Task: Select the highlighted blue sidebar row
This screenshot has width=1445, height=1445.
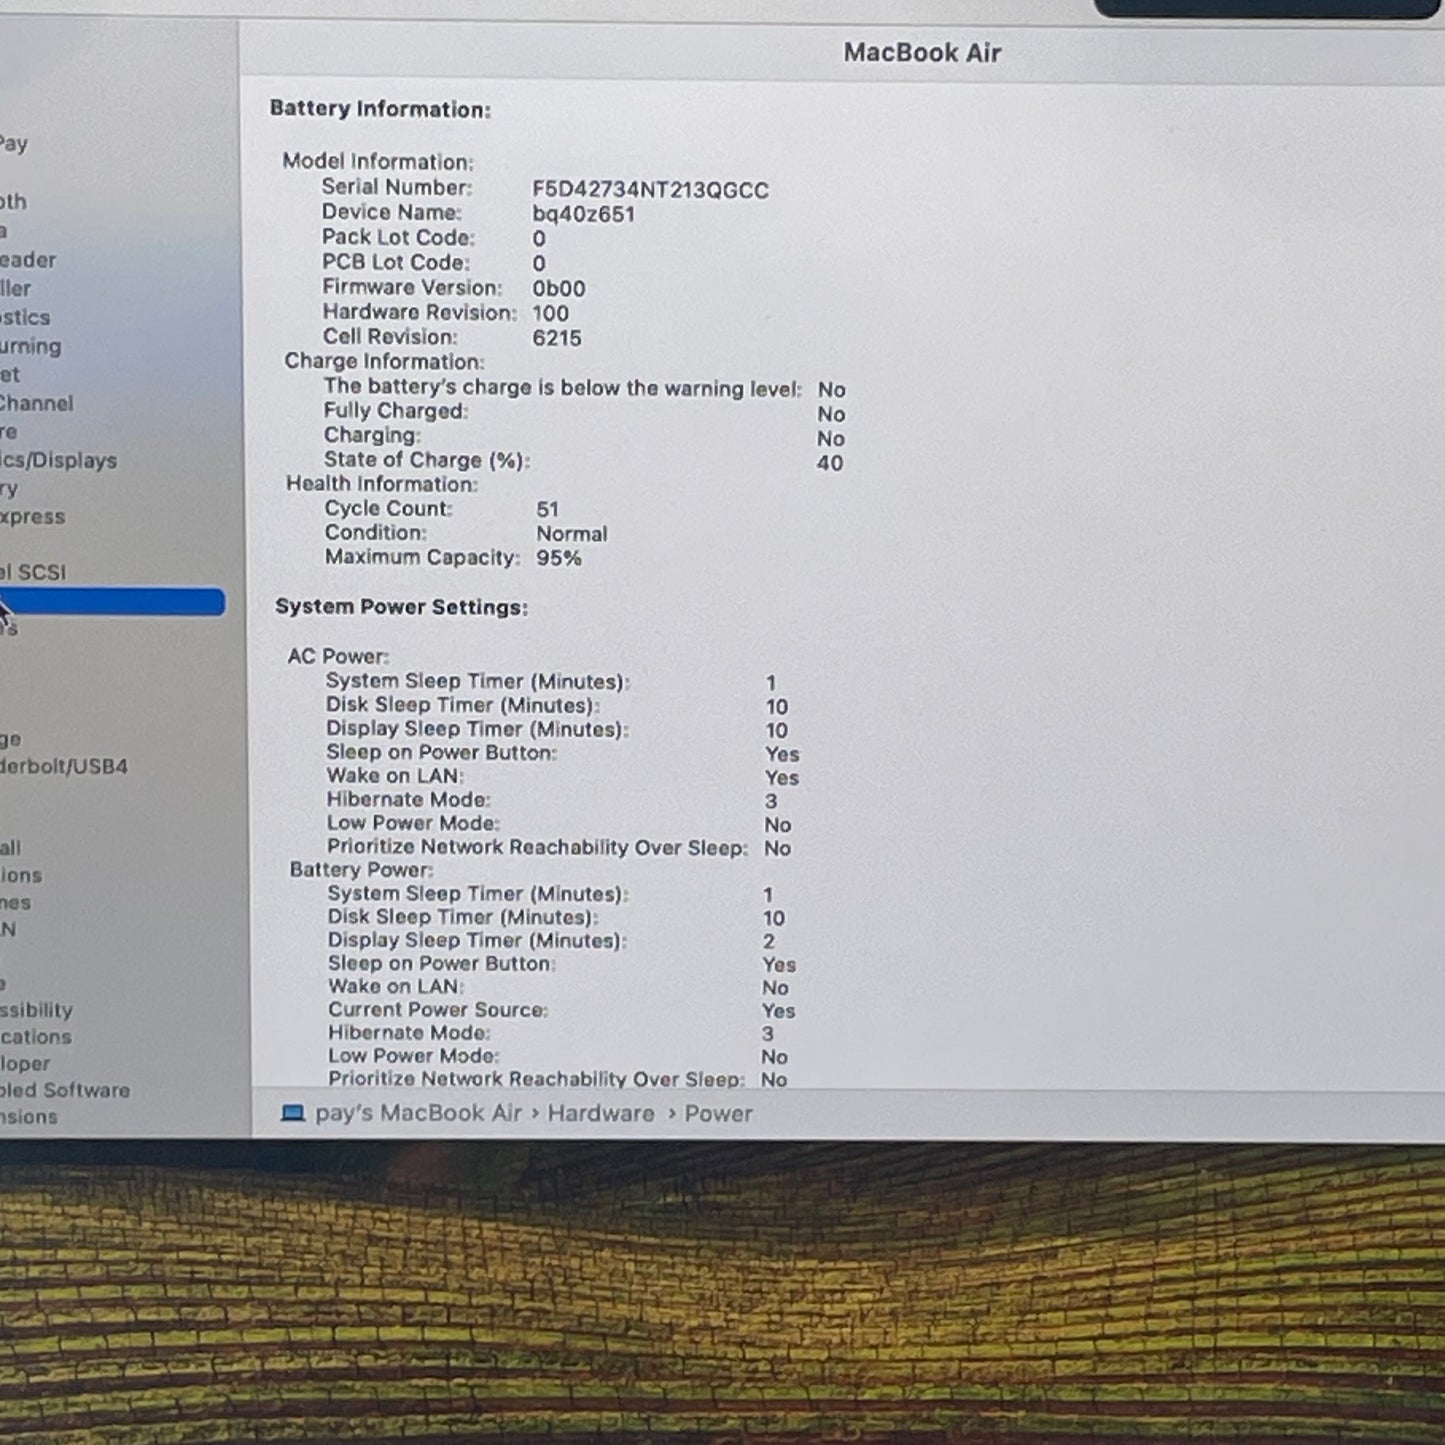Action: coord(112,601)
